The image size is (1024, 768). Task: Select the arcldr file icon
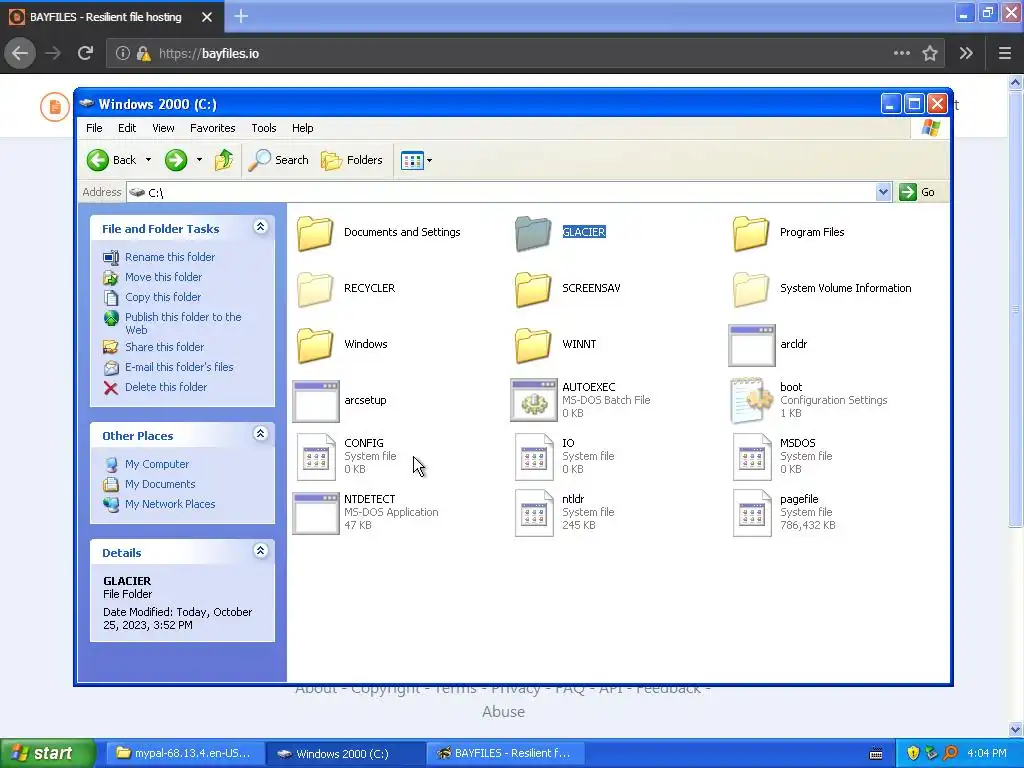tap(752, 345)
